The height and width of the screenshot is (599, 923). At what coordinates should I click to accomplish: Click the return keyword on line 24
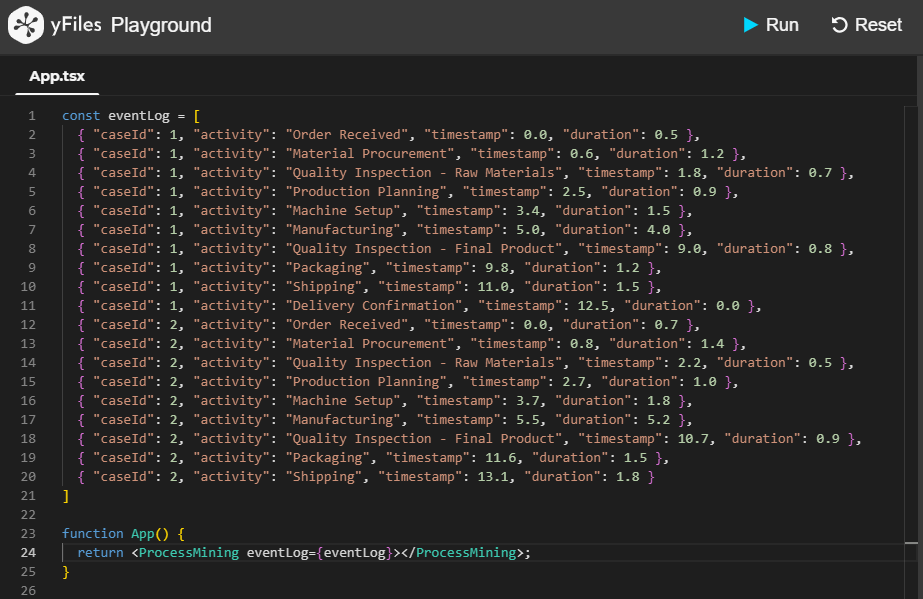tap(100, 552)
